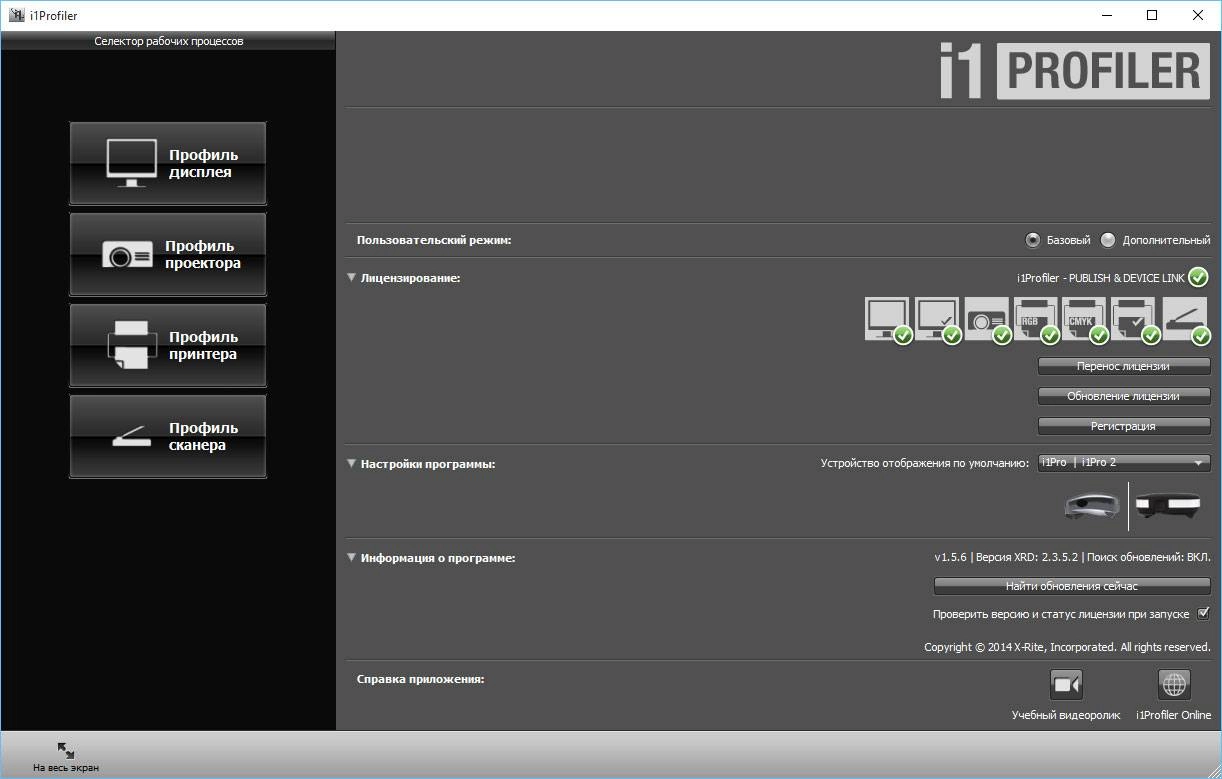Screen dimensions: 1222x779
Task: Click the printer quality check license icon
Action: [1135, 320]
